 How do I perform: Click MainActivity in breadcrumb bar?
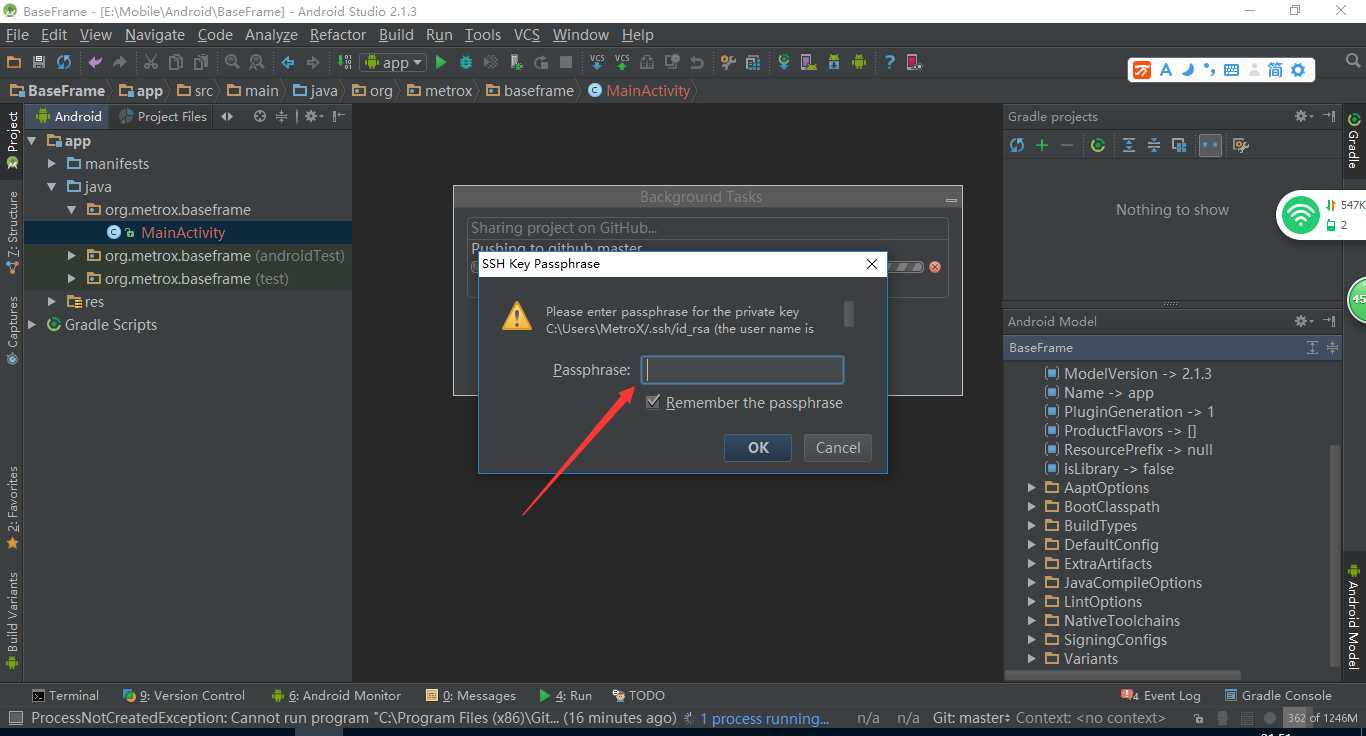click(640, 90)
